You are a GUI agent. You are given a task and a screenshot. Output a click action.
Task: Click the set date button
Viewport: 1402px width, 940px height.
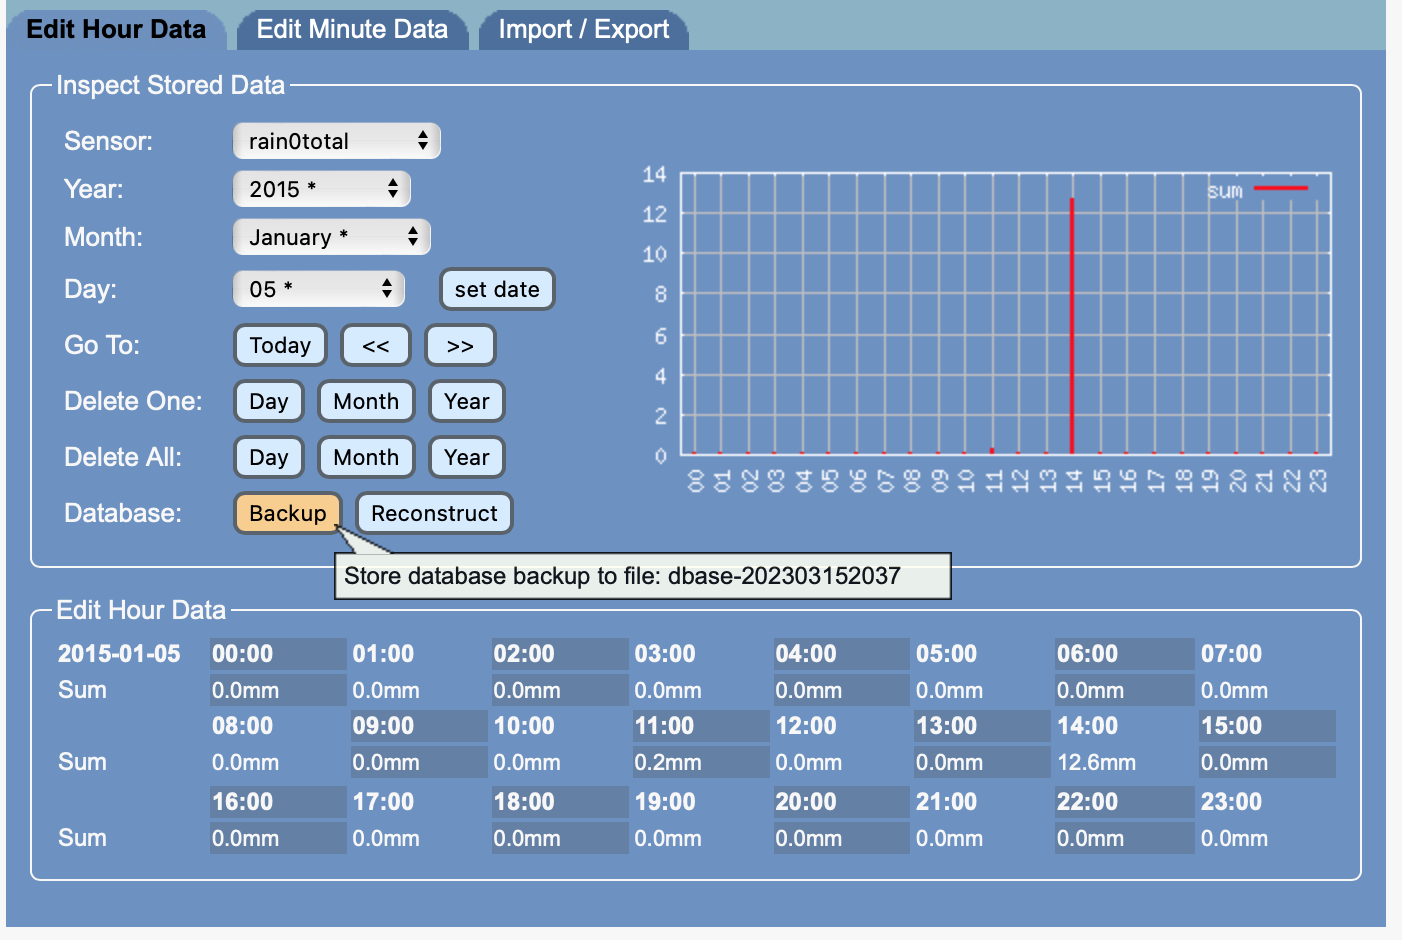pos(497,289)
